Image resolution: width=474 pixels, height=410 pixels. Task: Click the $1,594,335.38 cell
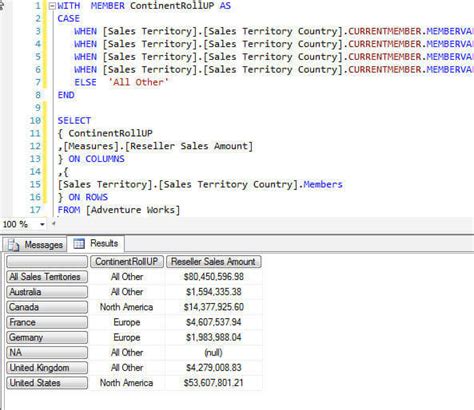tap(214, 292)
